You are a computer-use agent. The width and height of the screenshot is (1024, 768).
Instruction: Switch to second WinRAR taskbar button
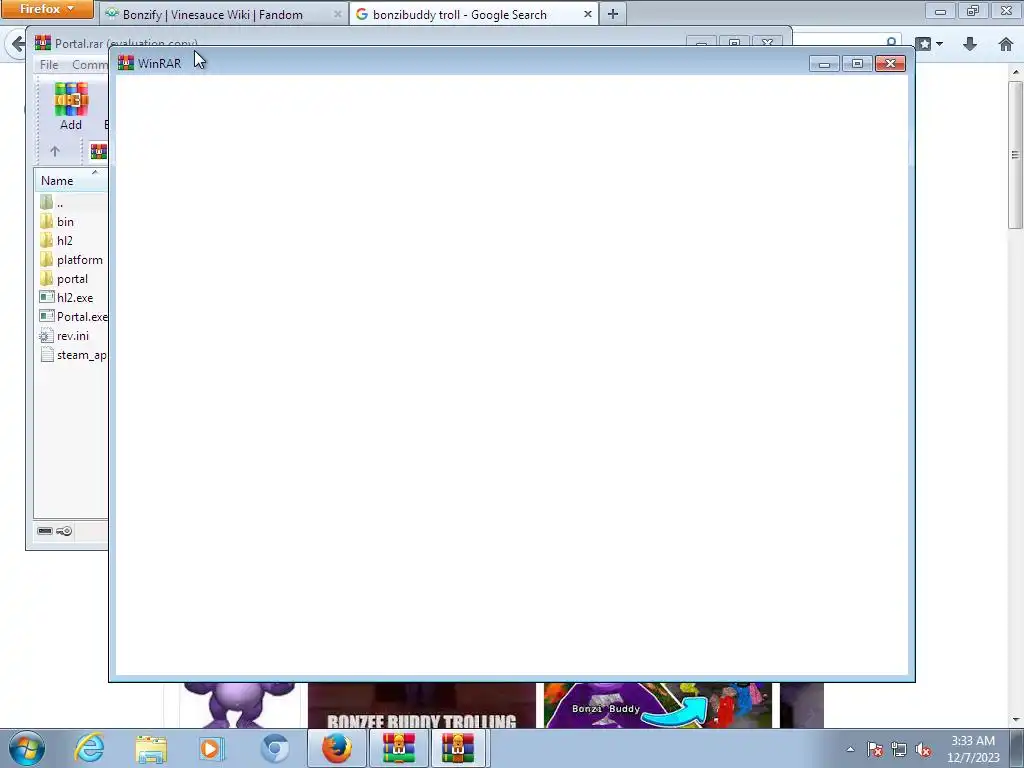[458, 748]
